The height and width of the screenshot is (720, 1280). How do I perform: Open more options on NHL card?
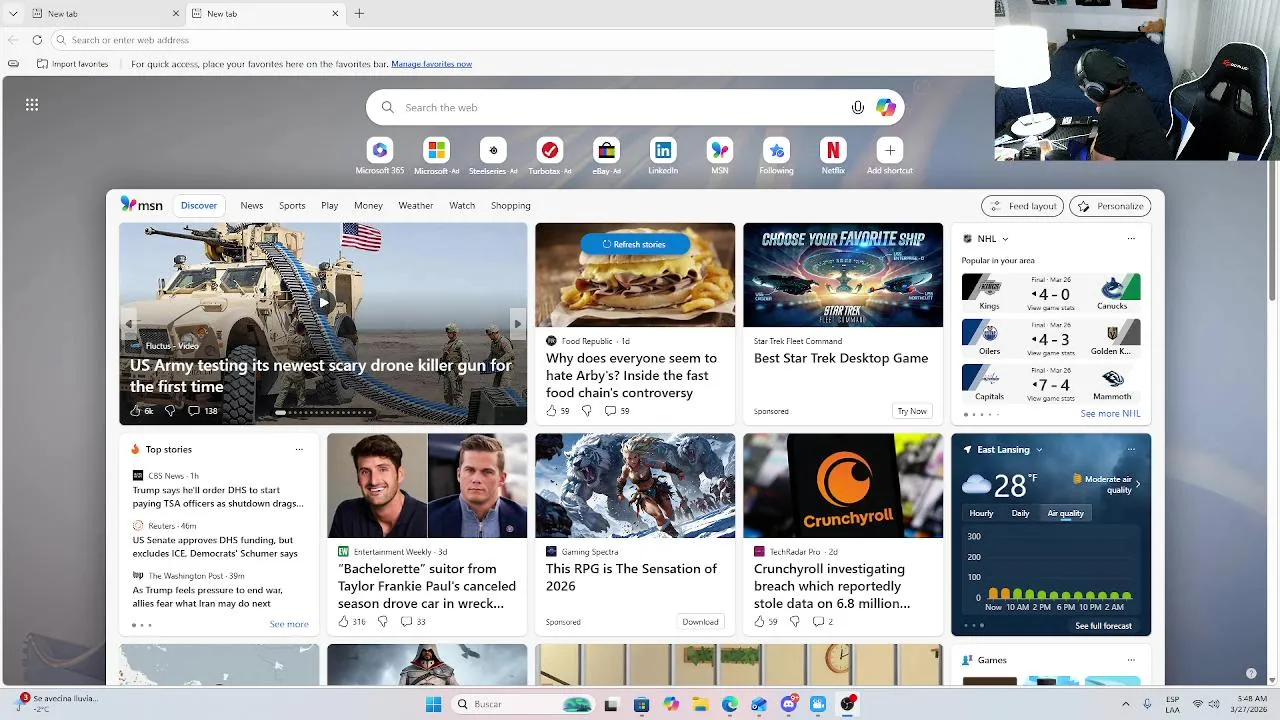click(1131, 239)
